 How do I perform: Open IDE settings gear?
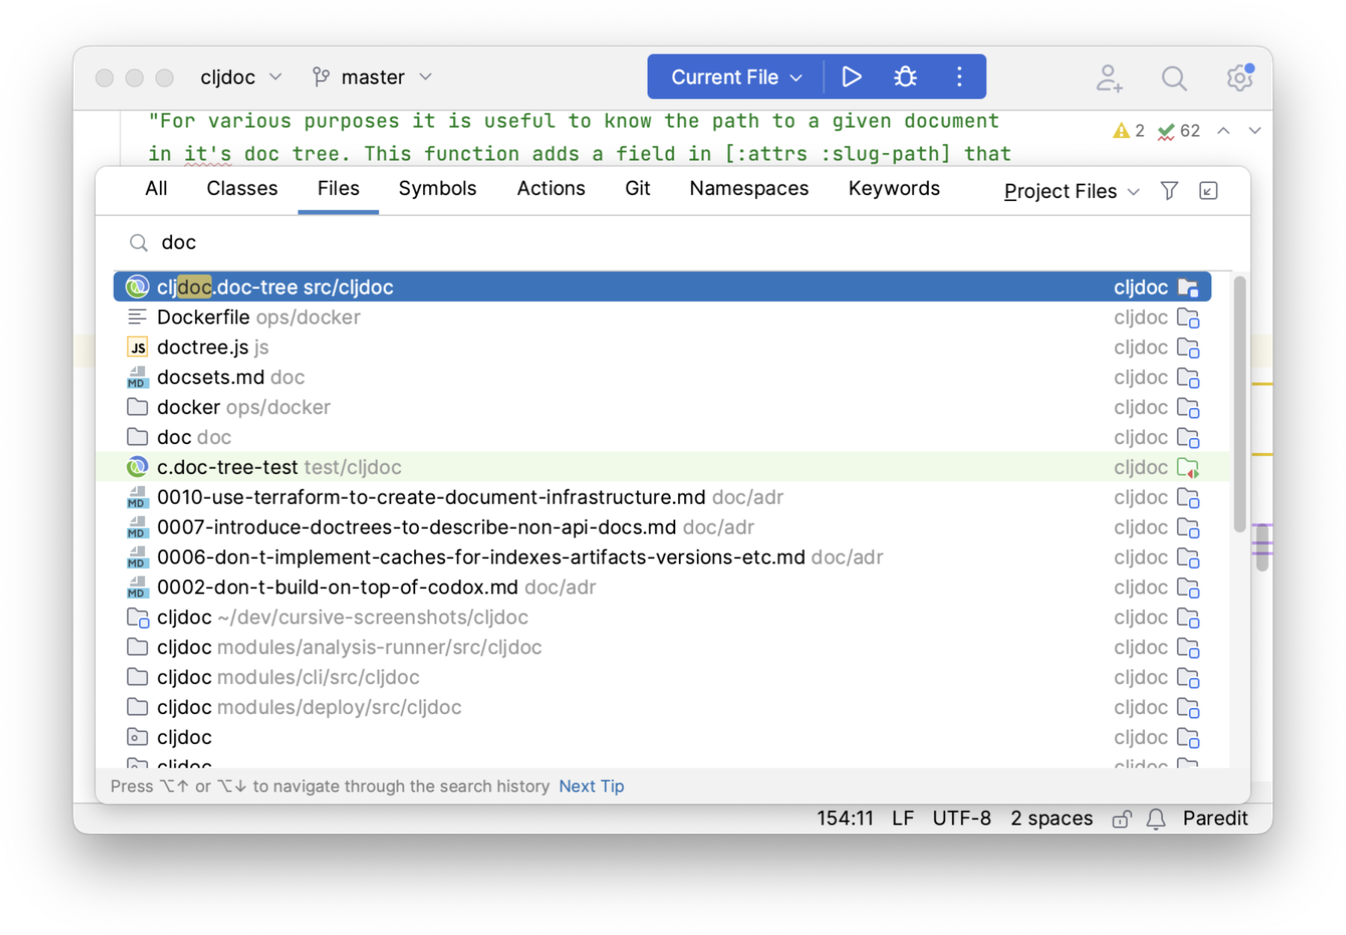tap(1240, 77)
